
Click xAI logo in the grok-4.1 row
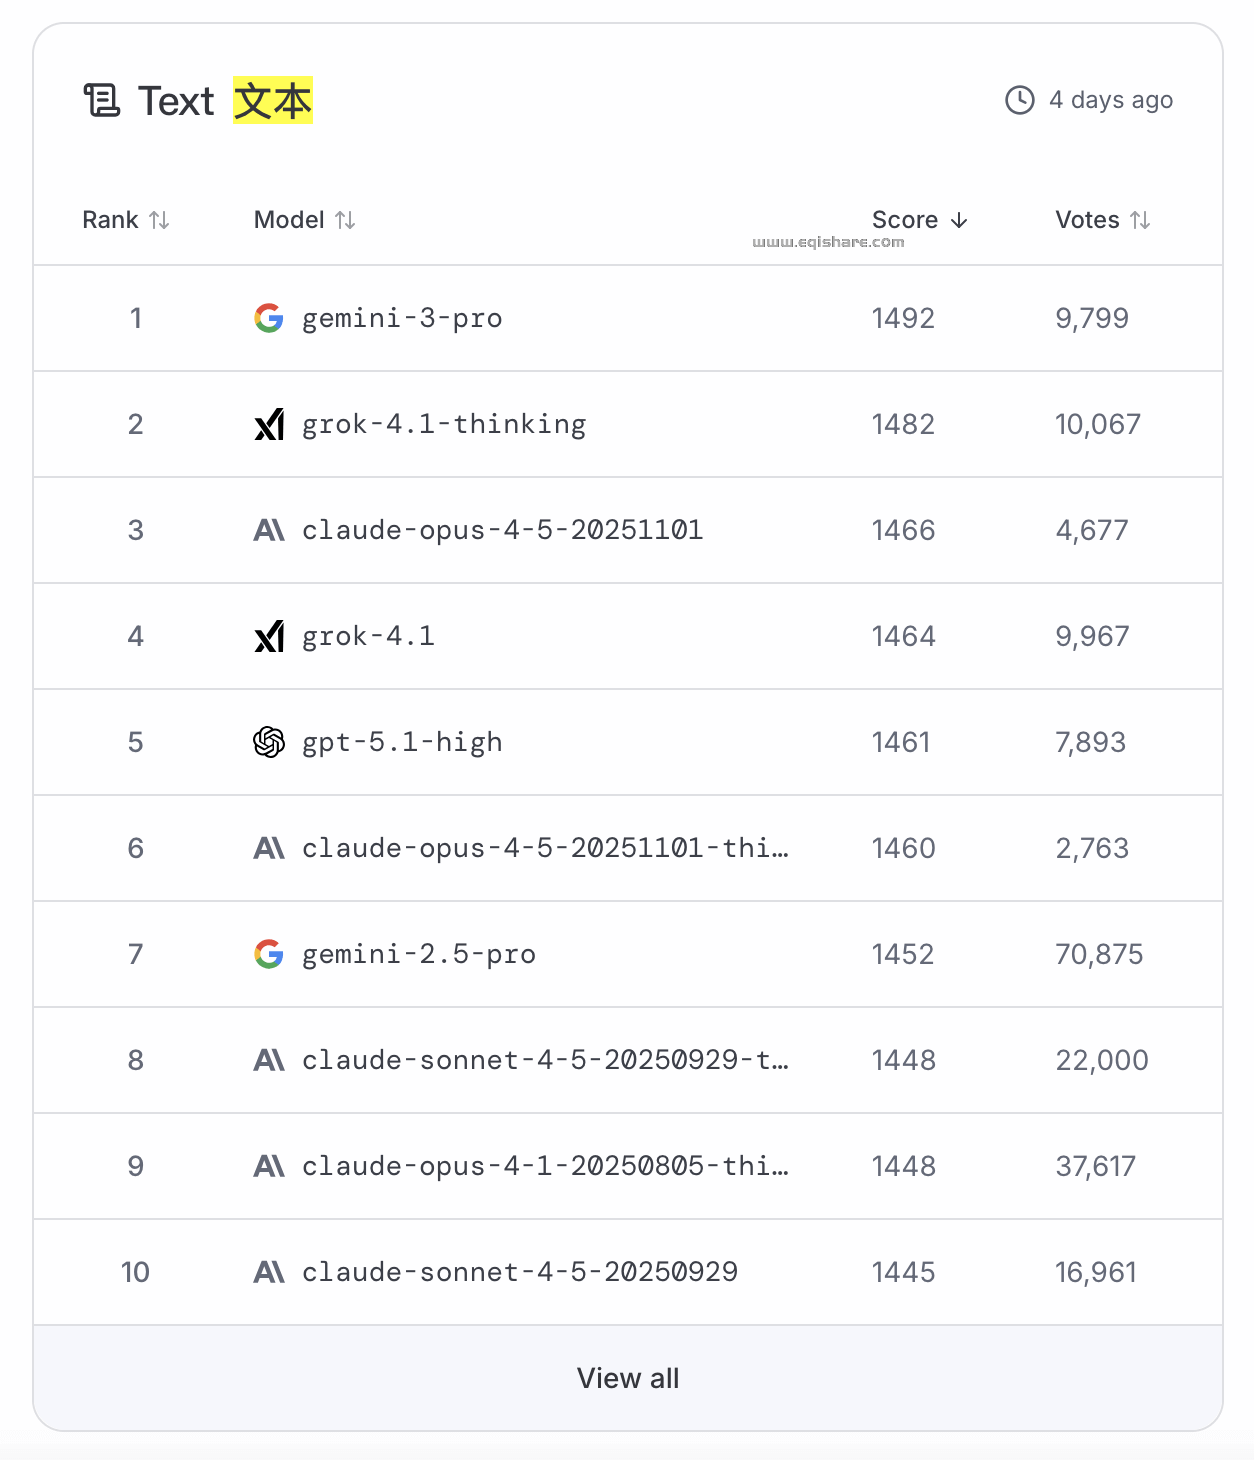tap(269, 636)
